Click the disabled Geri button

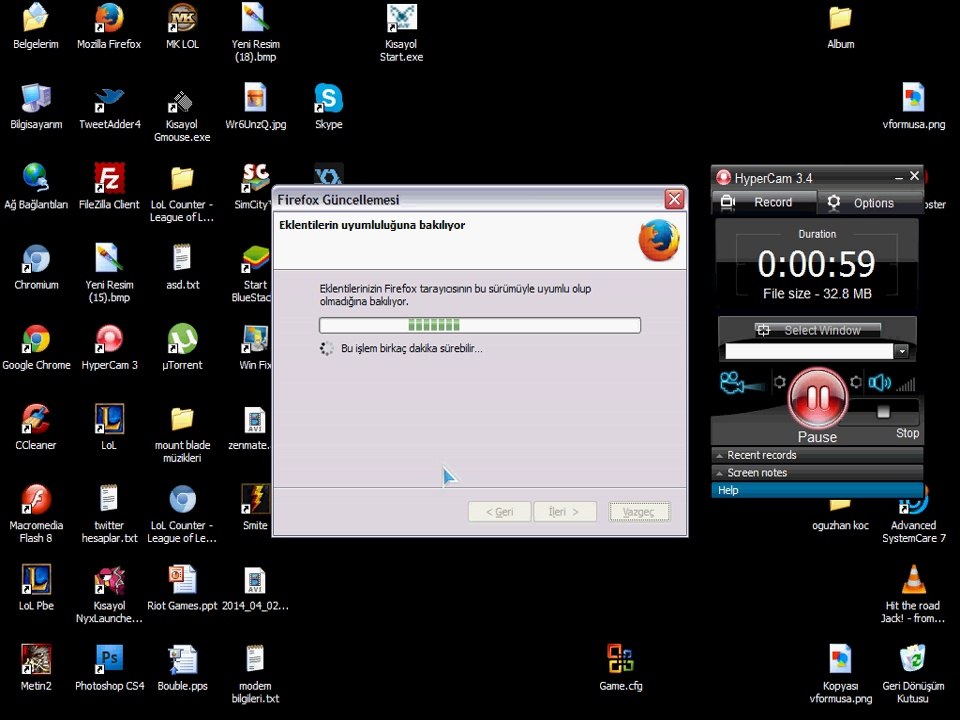(x=500, y=512)
